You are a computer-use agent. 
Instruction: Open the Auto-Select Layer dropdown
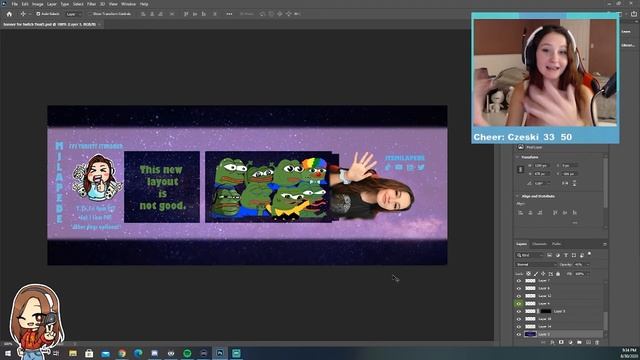tap(74, 14)
